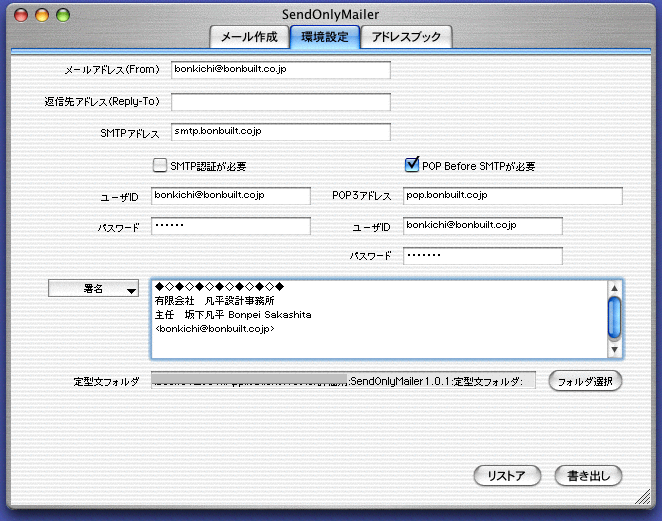The width and height of the screenshot is (662, 521).
Task: Click the 有限会社 凡平設計事務所 signature line
Action: 214,301
